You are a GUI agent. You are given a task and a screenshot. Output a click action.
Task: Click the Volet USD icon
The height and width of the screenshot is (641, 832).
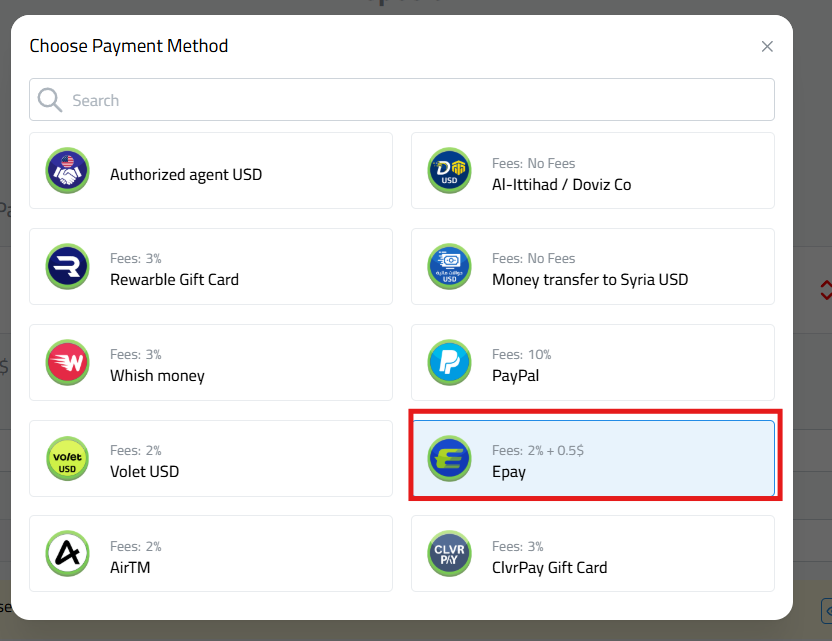[x=67, y=458]
